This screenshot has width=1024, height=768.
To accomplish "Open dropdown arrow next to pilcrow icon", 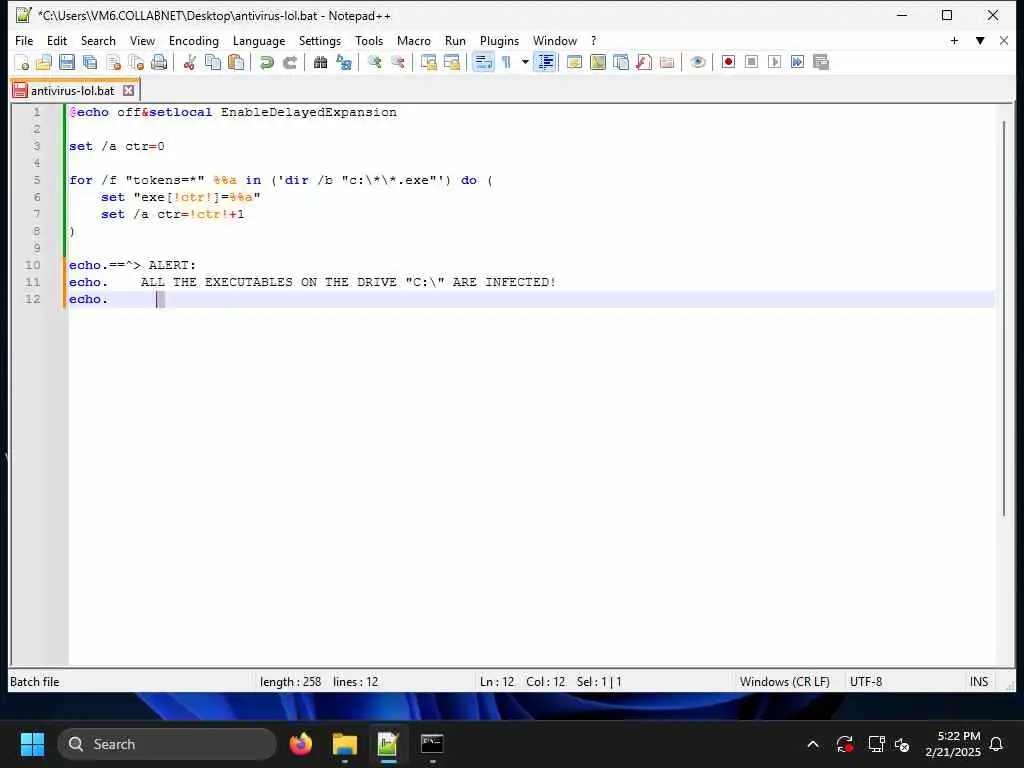I will 524,63.
